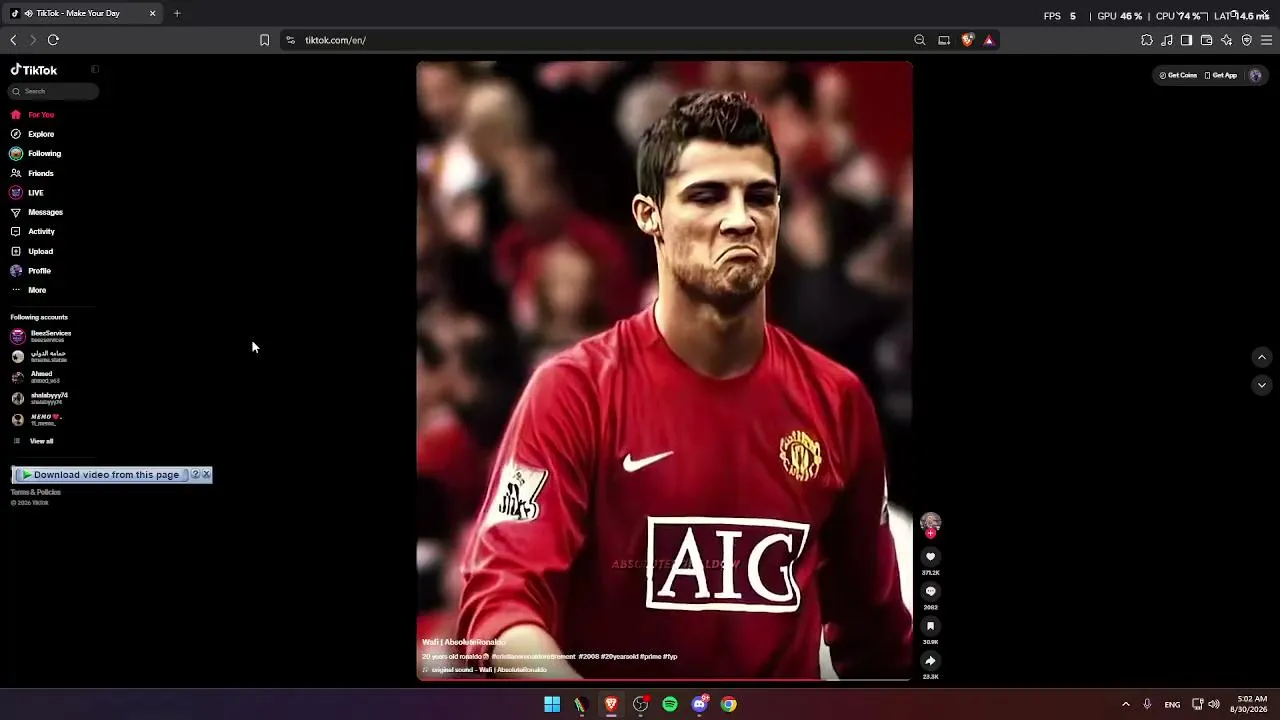Open the account avatar menu in the header
The height and width of the screenshot is (720, 1280).
tap(1255, 75)
